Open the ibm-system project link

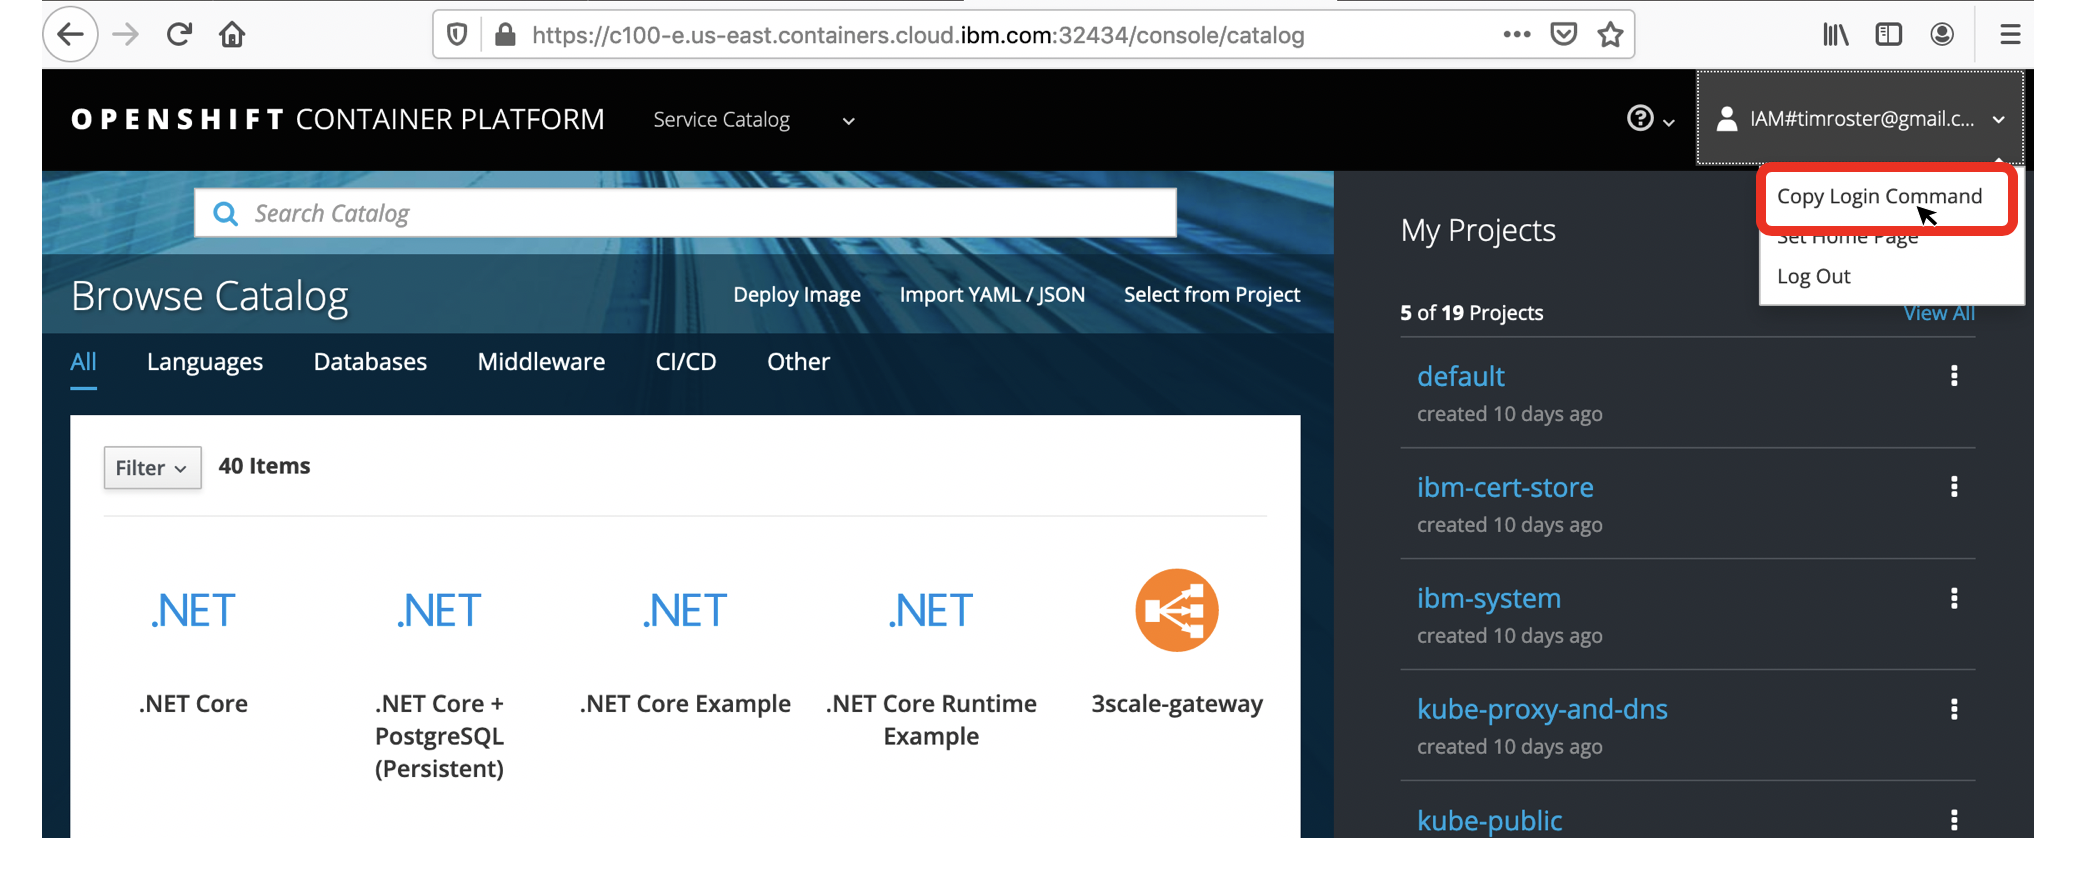pyautogui.click(x=1488, y=598)
